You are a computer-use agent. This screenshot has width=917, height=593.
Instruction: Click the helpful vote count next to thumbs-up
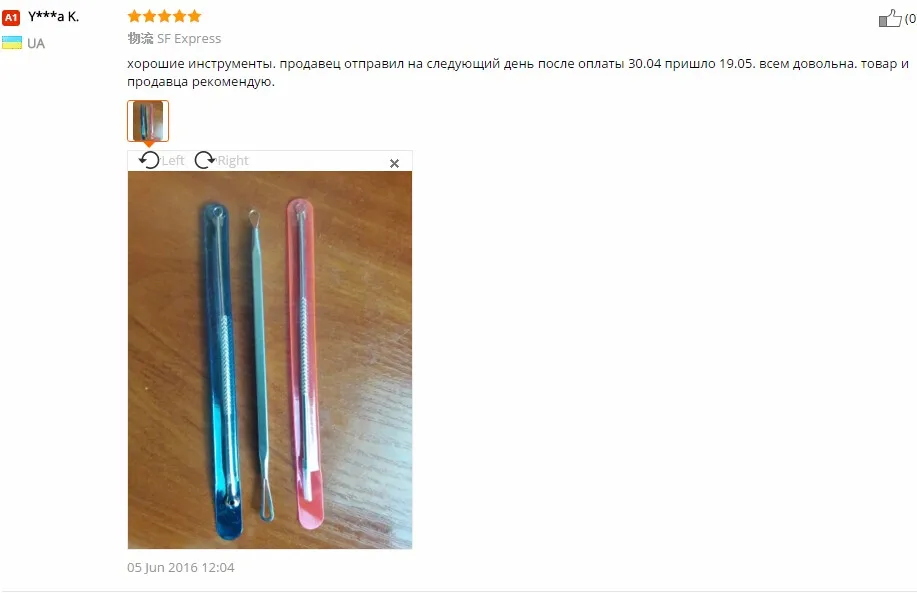[x=911, y=19]
